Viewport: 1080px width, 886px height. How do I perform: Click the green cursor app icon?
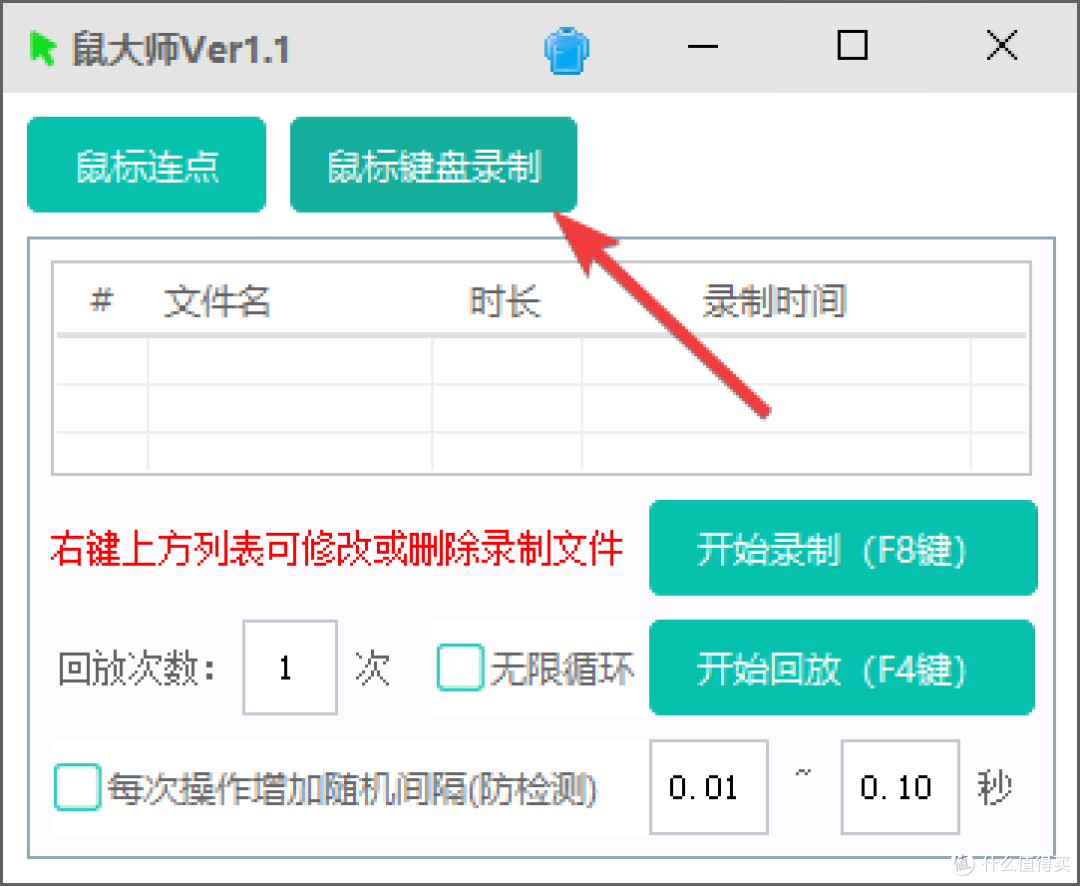(x=43, y=49)
